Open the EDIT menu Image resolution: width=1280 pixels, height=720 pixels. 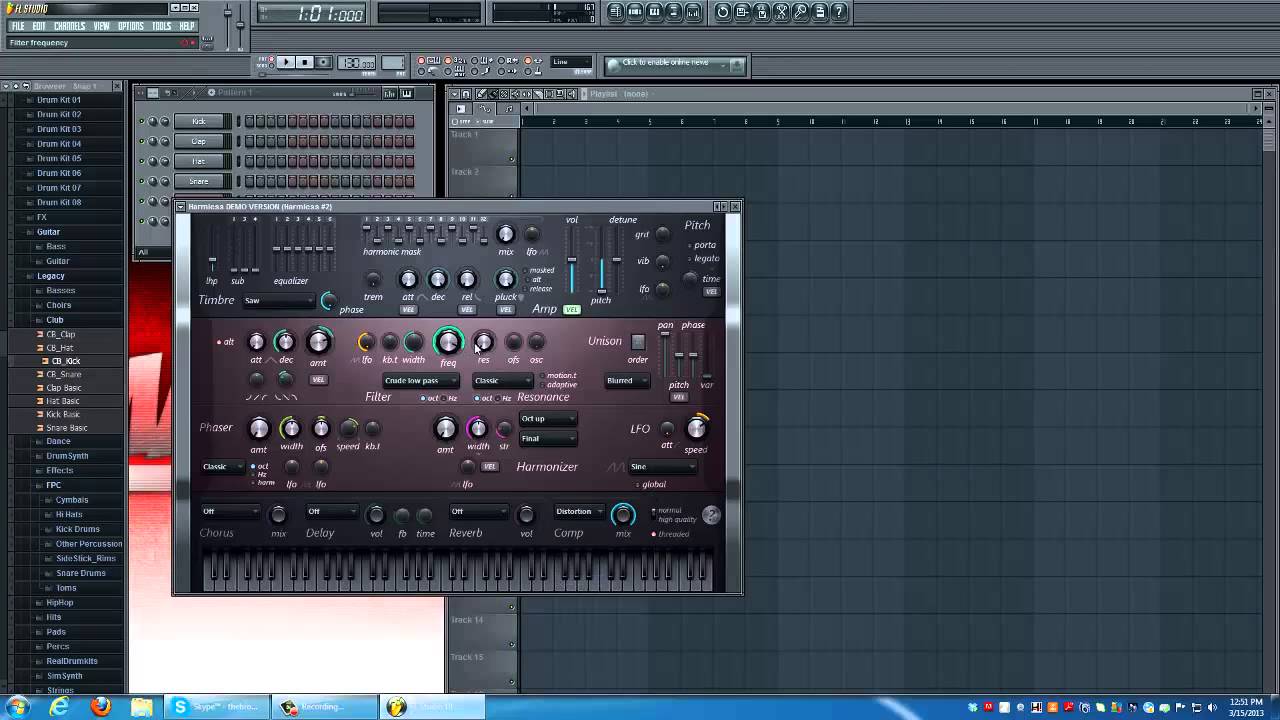click(x=39, y=26)
